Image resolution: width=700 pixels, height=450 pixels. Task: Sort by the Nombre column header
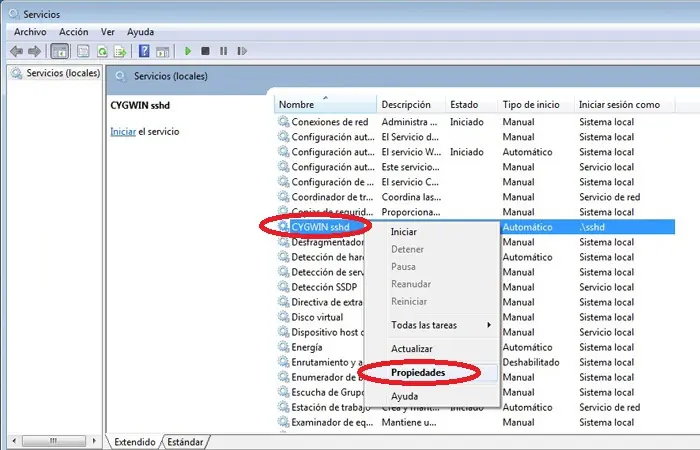point(325,104)
